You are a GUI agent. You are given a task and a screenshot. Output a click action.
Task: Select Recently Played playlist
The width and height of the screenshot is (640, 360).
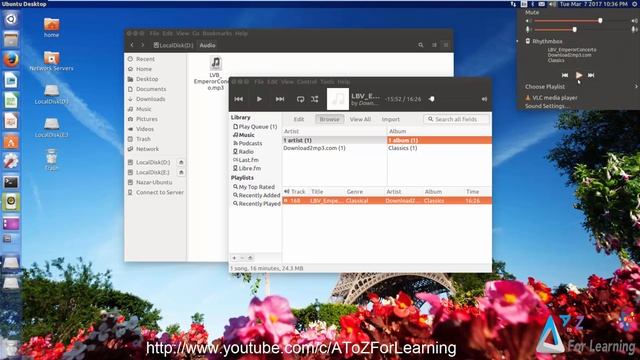click(256, 204)
